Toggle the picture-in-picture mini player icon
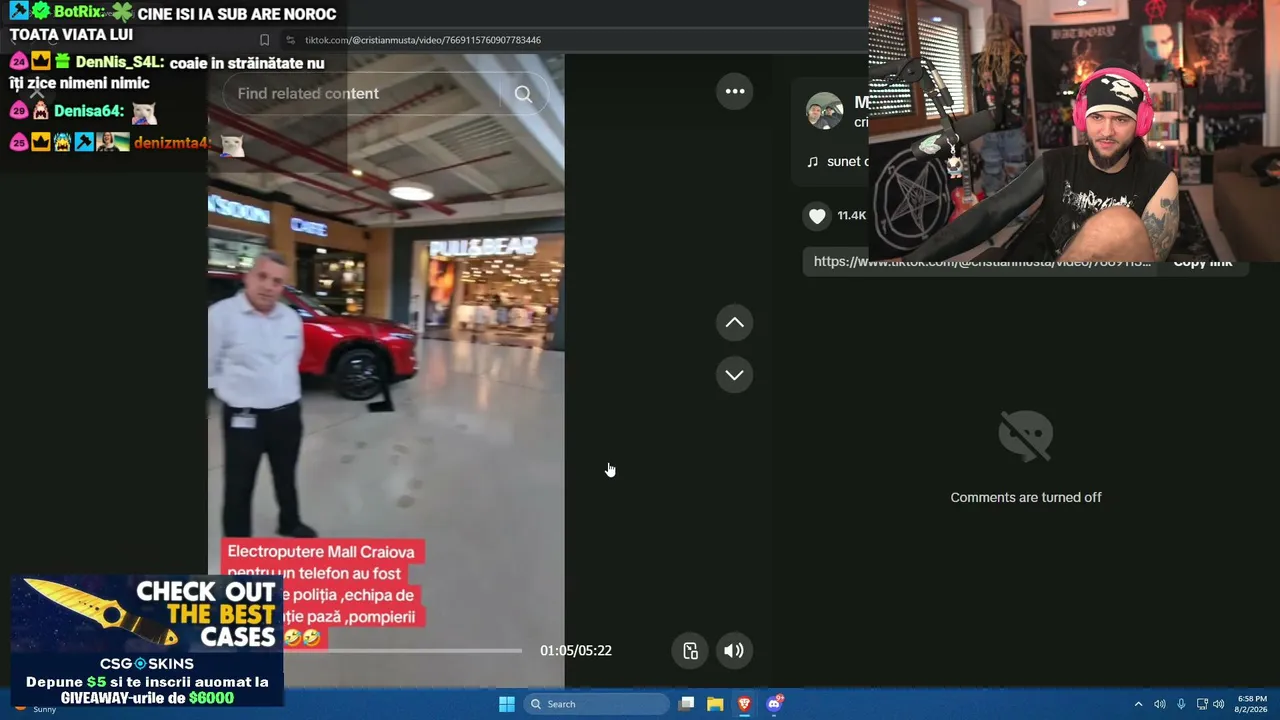The height and width of the screenshot is (720, 1280). tap(690, 651)
